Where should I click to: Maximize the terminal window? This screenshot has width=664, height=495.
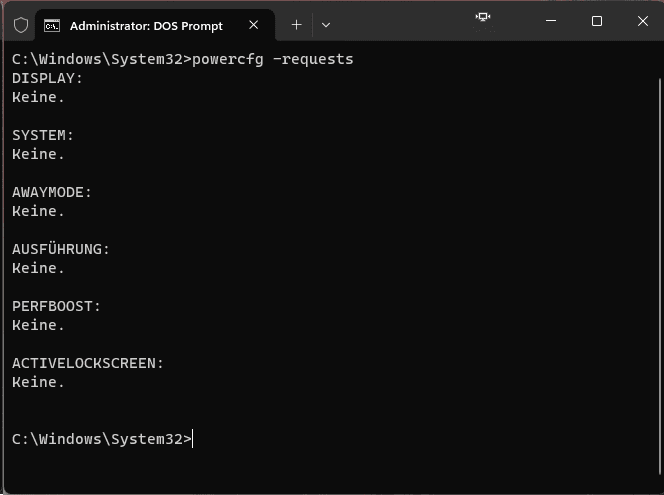pos(597,21)
